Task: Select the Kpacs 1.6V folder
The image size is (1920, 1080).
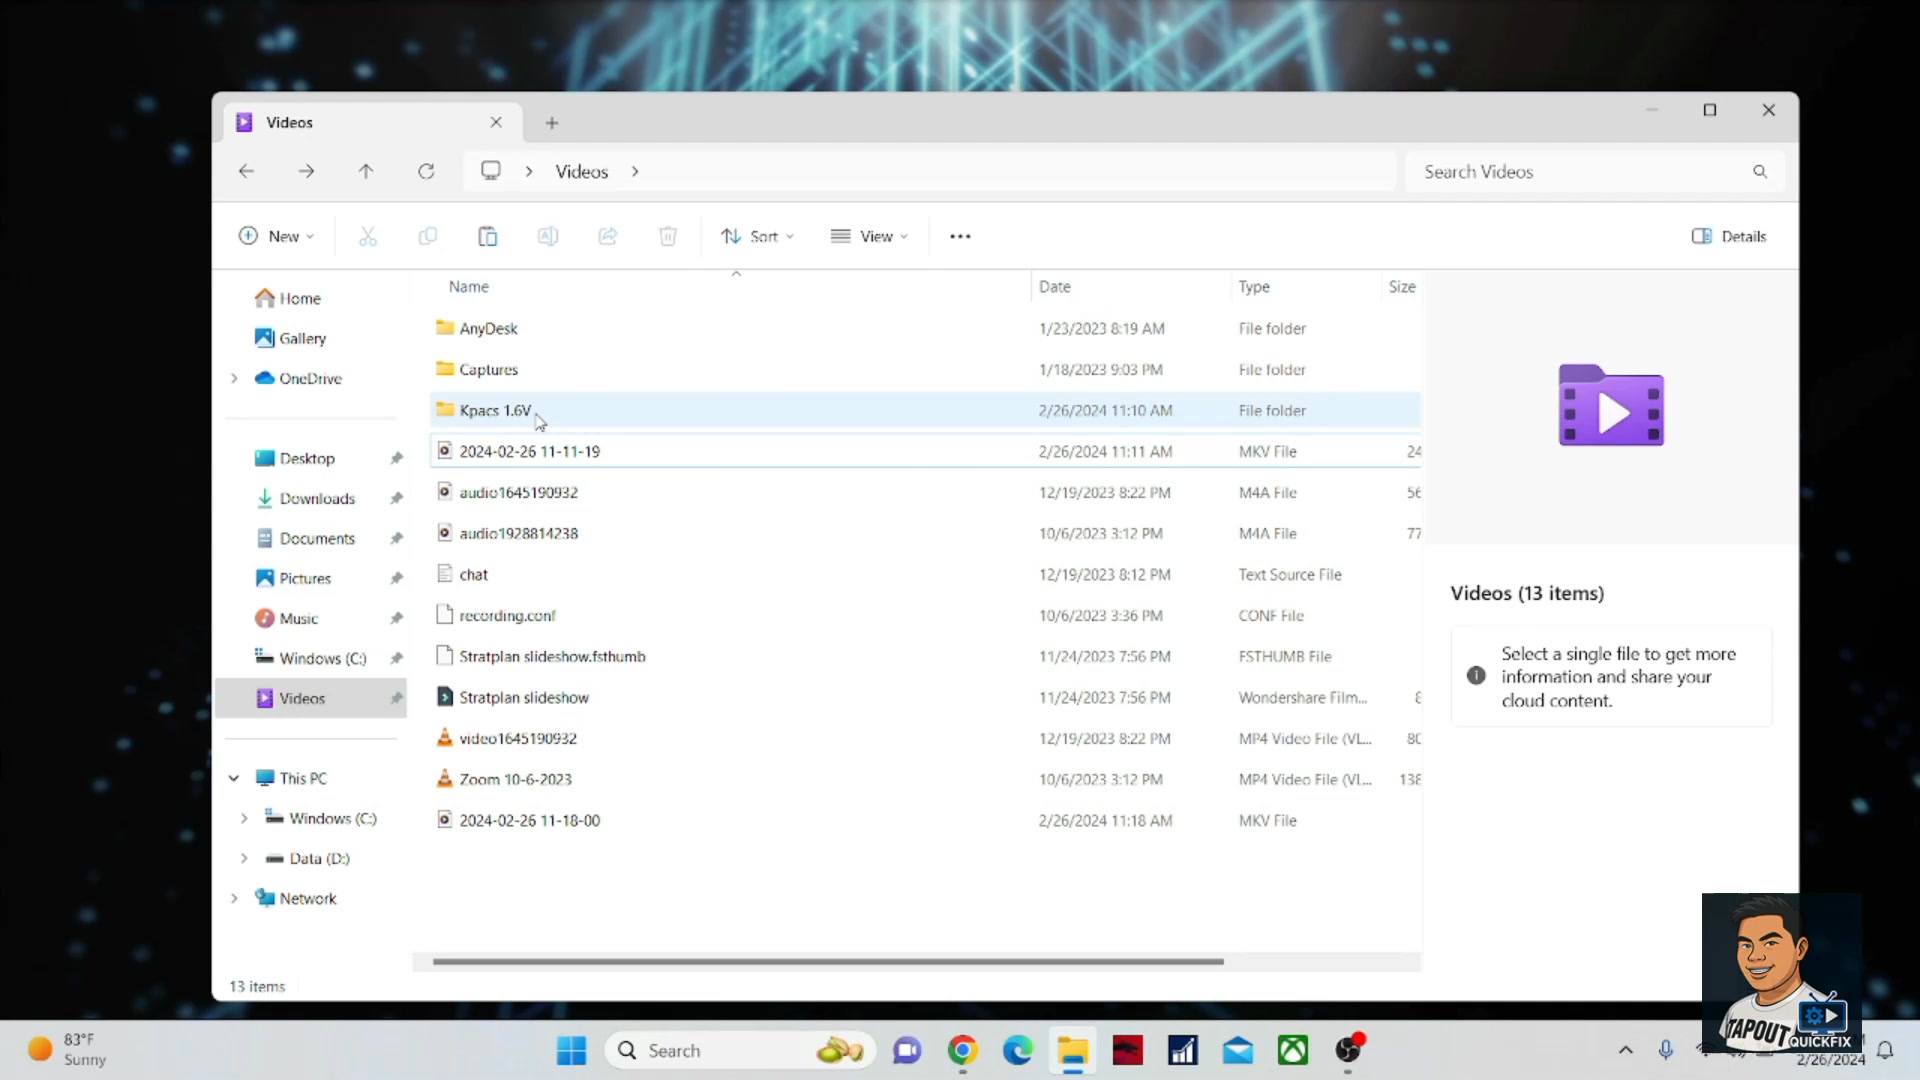Action: pyautogui.click(x=925, y=411)
